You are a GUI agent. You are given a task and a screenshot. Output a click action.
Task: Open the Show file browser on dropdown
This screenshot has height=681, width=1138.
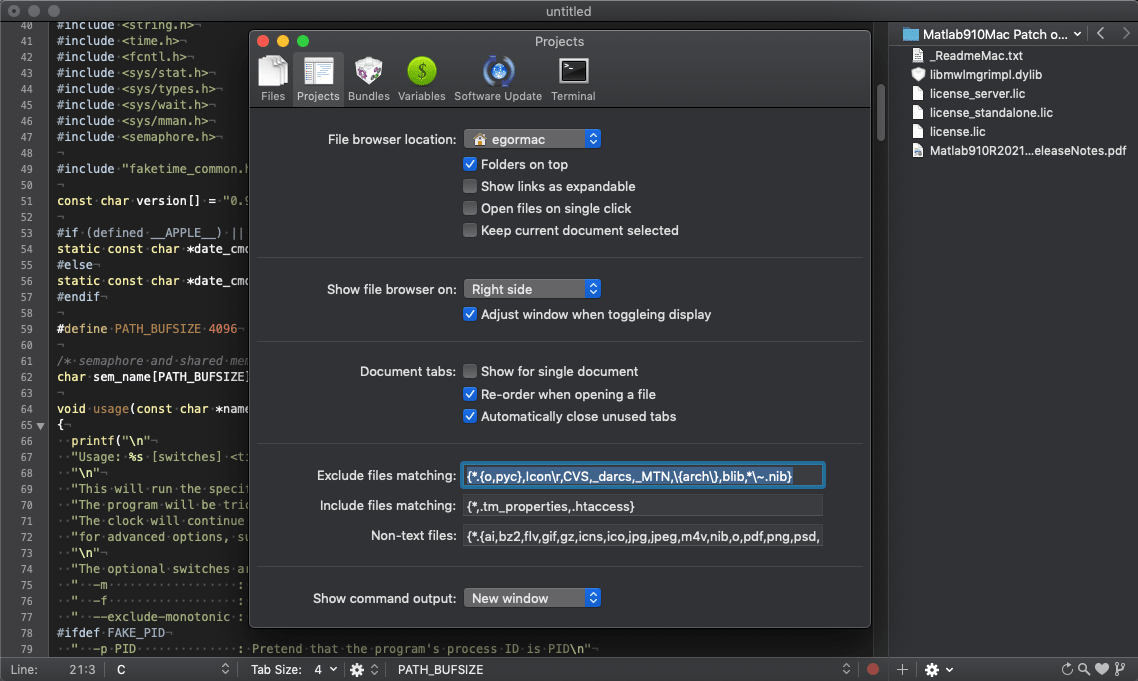(x=532, y=289)
